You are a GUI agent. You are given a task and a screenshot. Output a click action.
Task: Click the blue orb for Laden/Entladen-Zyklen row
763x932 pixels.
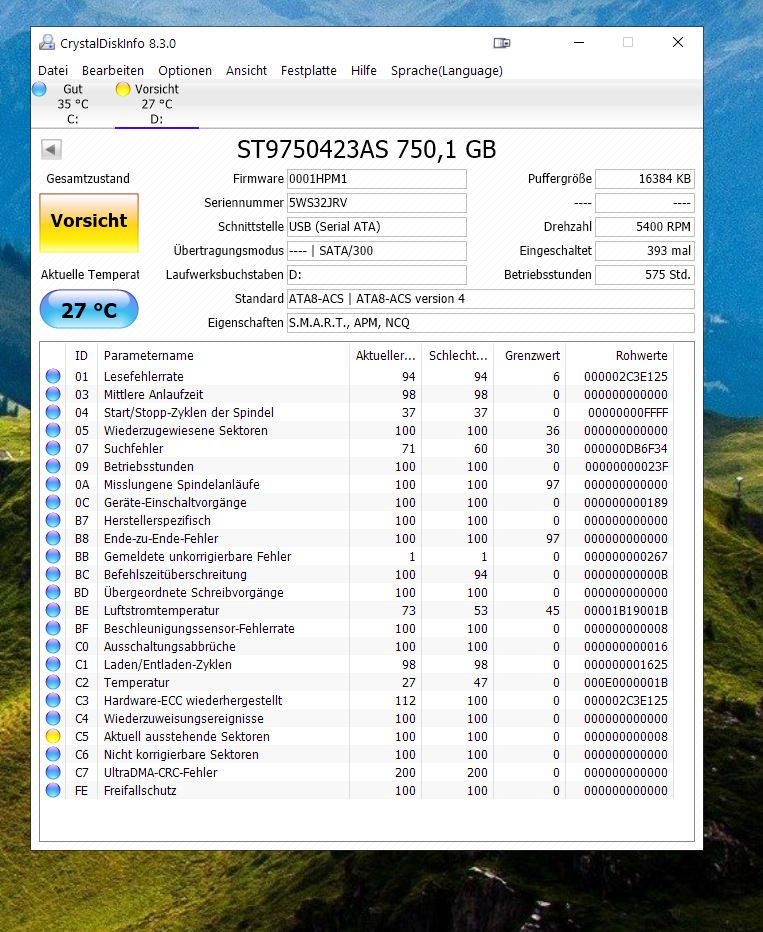(53, 664)
